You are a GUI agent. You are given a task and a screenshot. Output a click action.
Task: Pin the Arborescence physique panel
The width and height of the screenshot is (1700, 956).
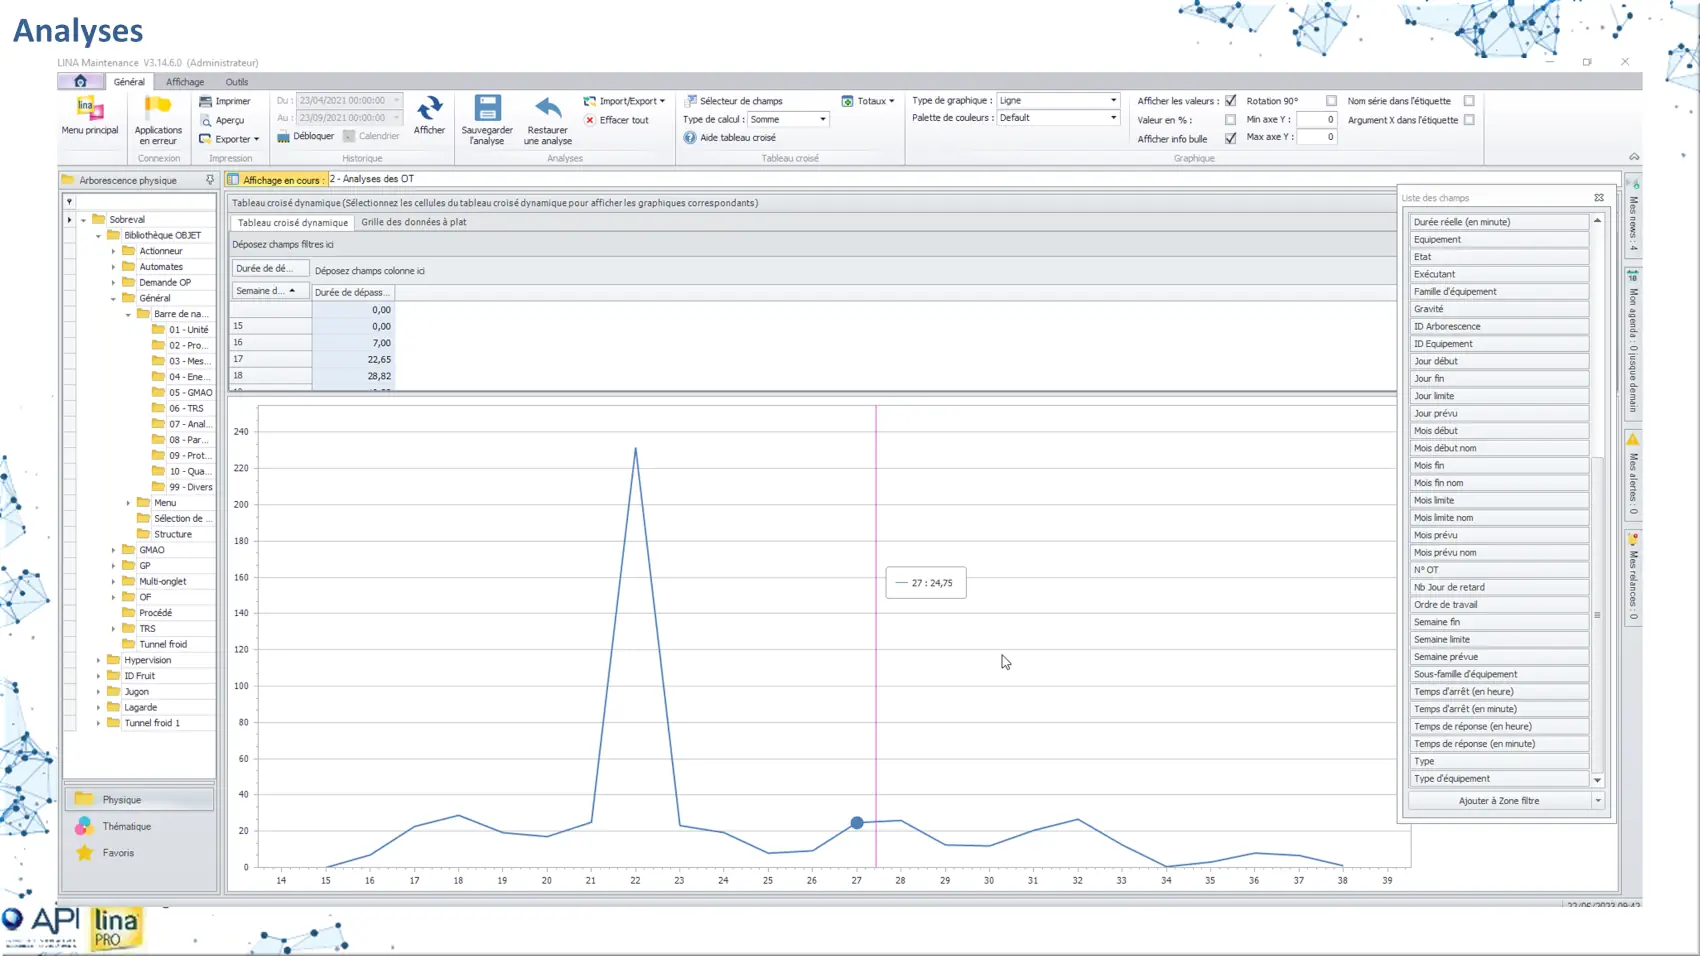[210, 180]
